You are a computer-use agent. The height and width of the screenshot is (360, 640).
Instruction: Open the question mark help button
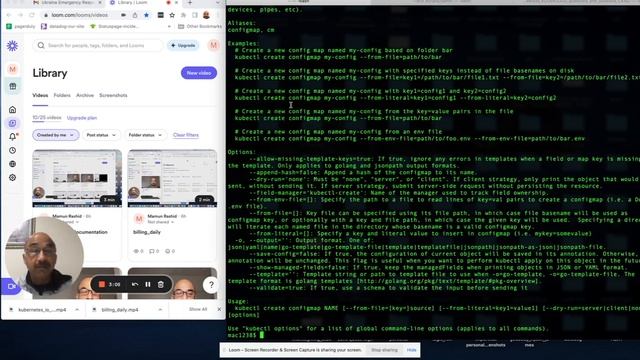pos(211,285)
